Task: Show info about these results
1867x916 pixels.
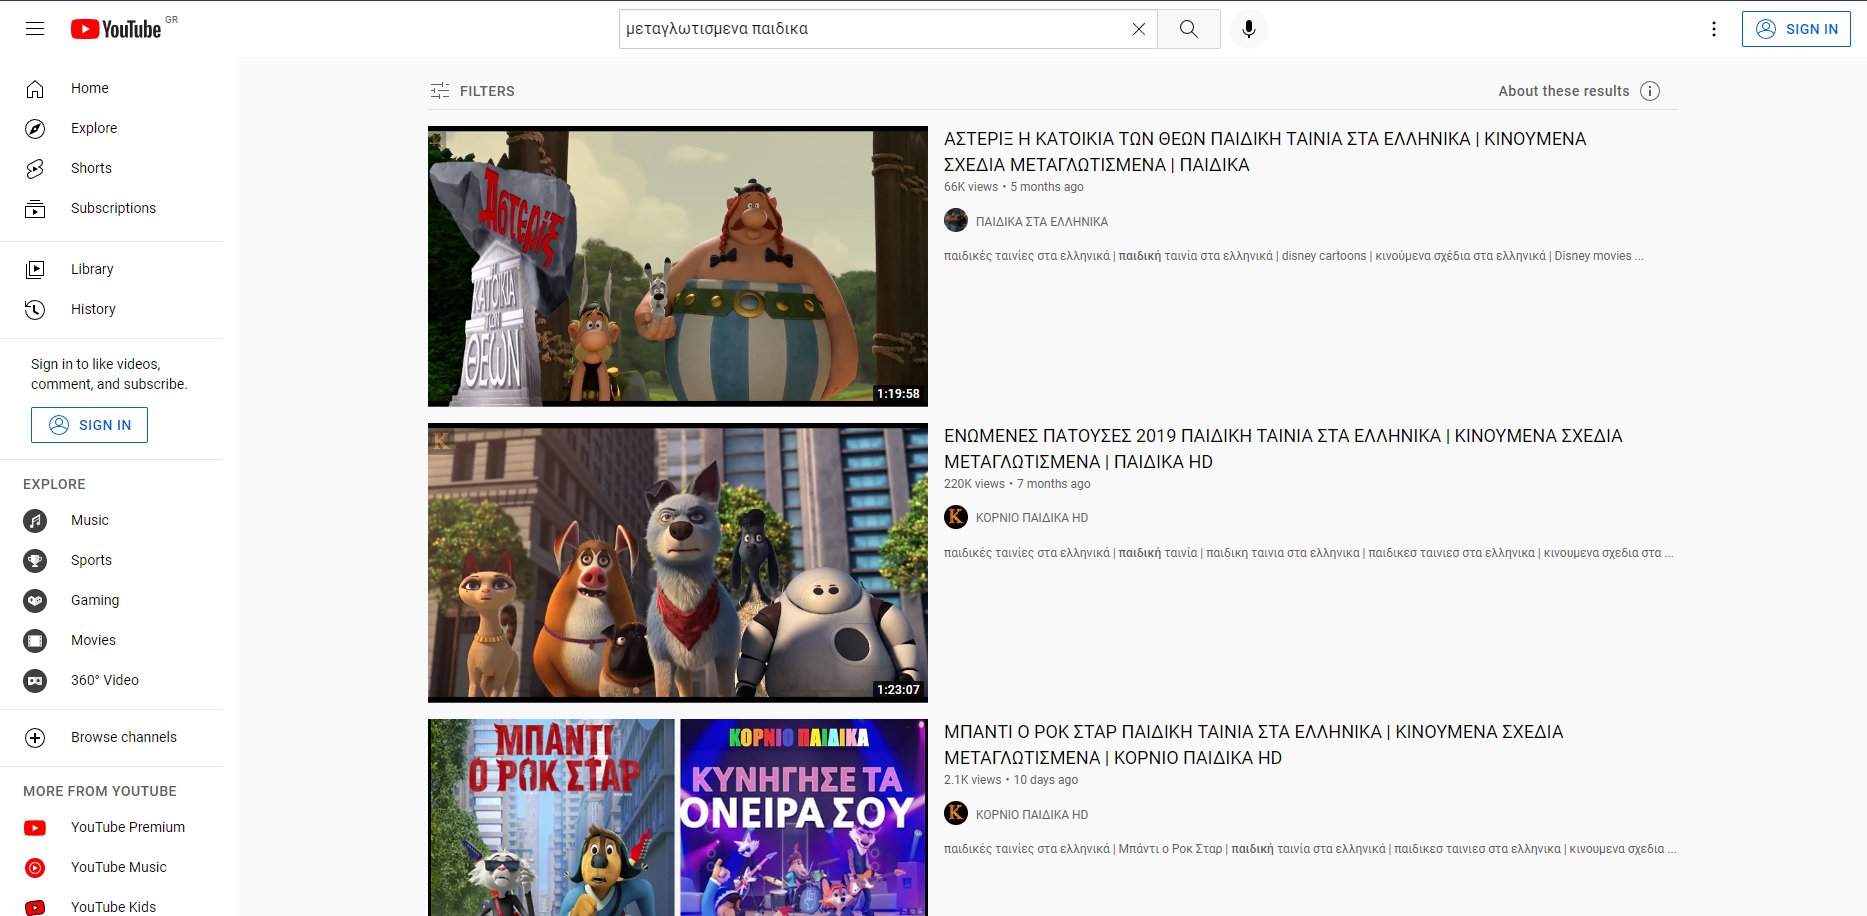Action: [1650, 91]
